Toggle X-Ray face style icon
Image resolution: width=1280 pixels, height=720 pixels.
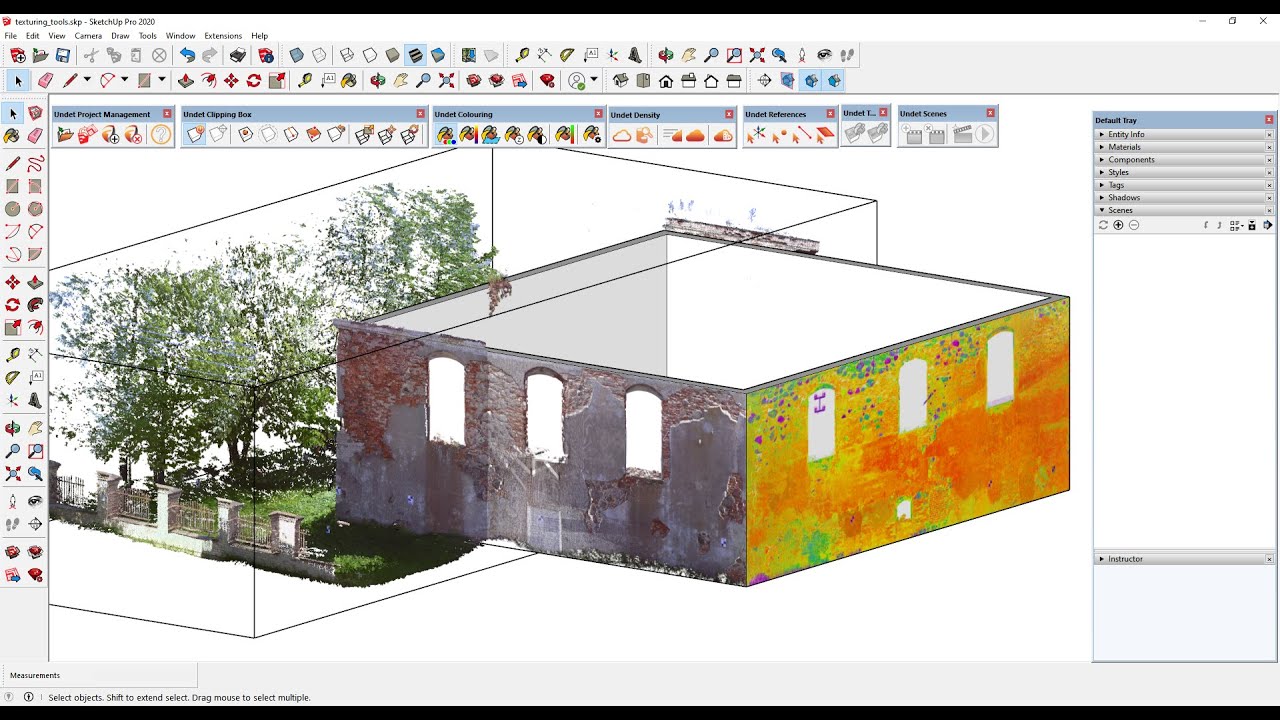coord(296,55)
